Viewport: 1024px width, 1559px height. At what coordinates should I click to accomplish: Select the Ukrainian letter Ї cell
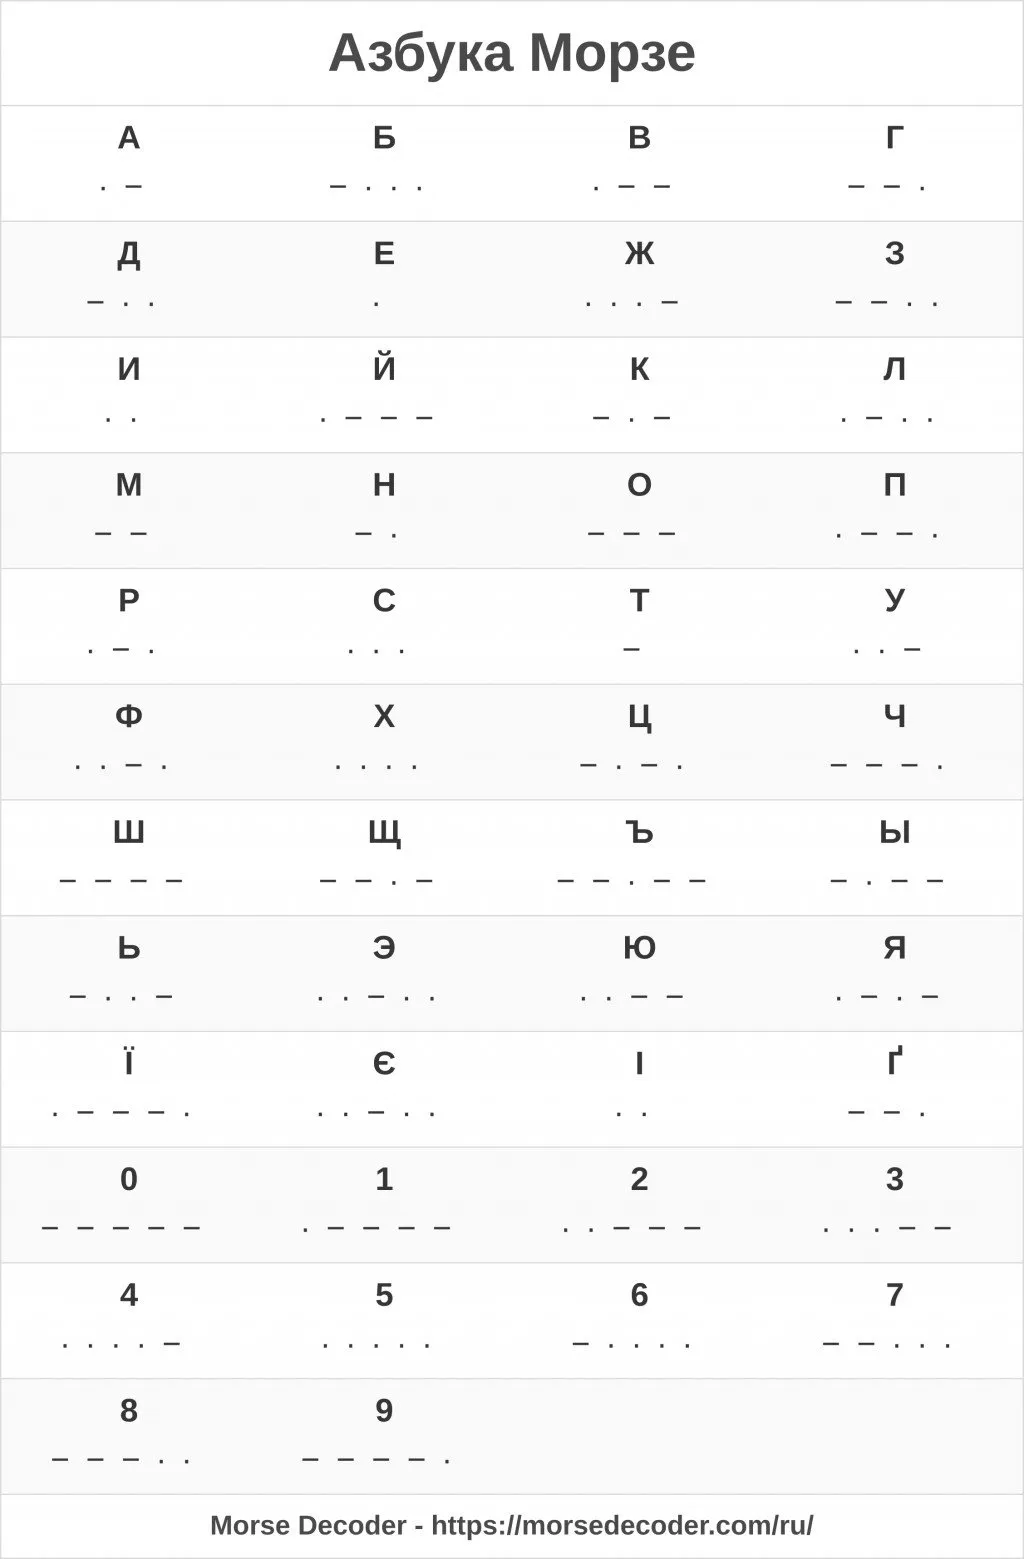click(x=129, y=1089)
